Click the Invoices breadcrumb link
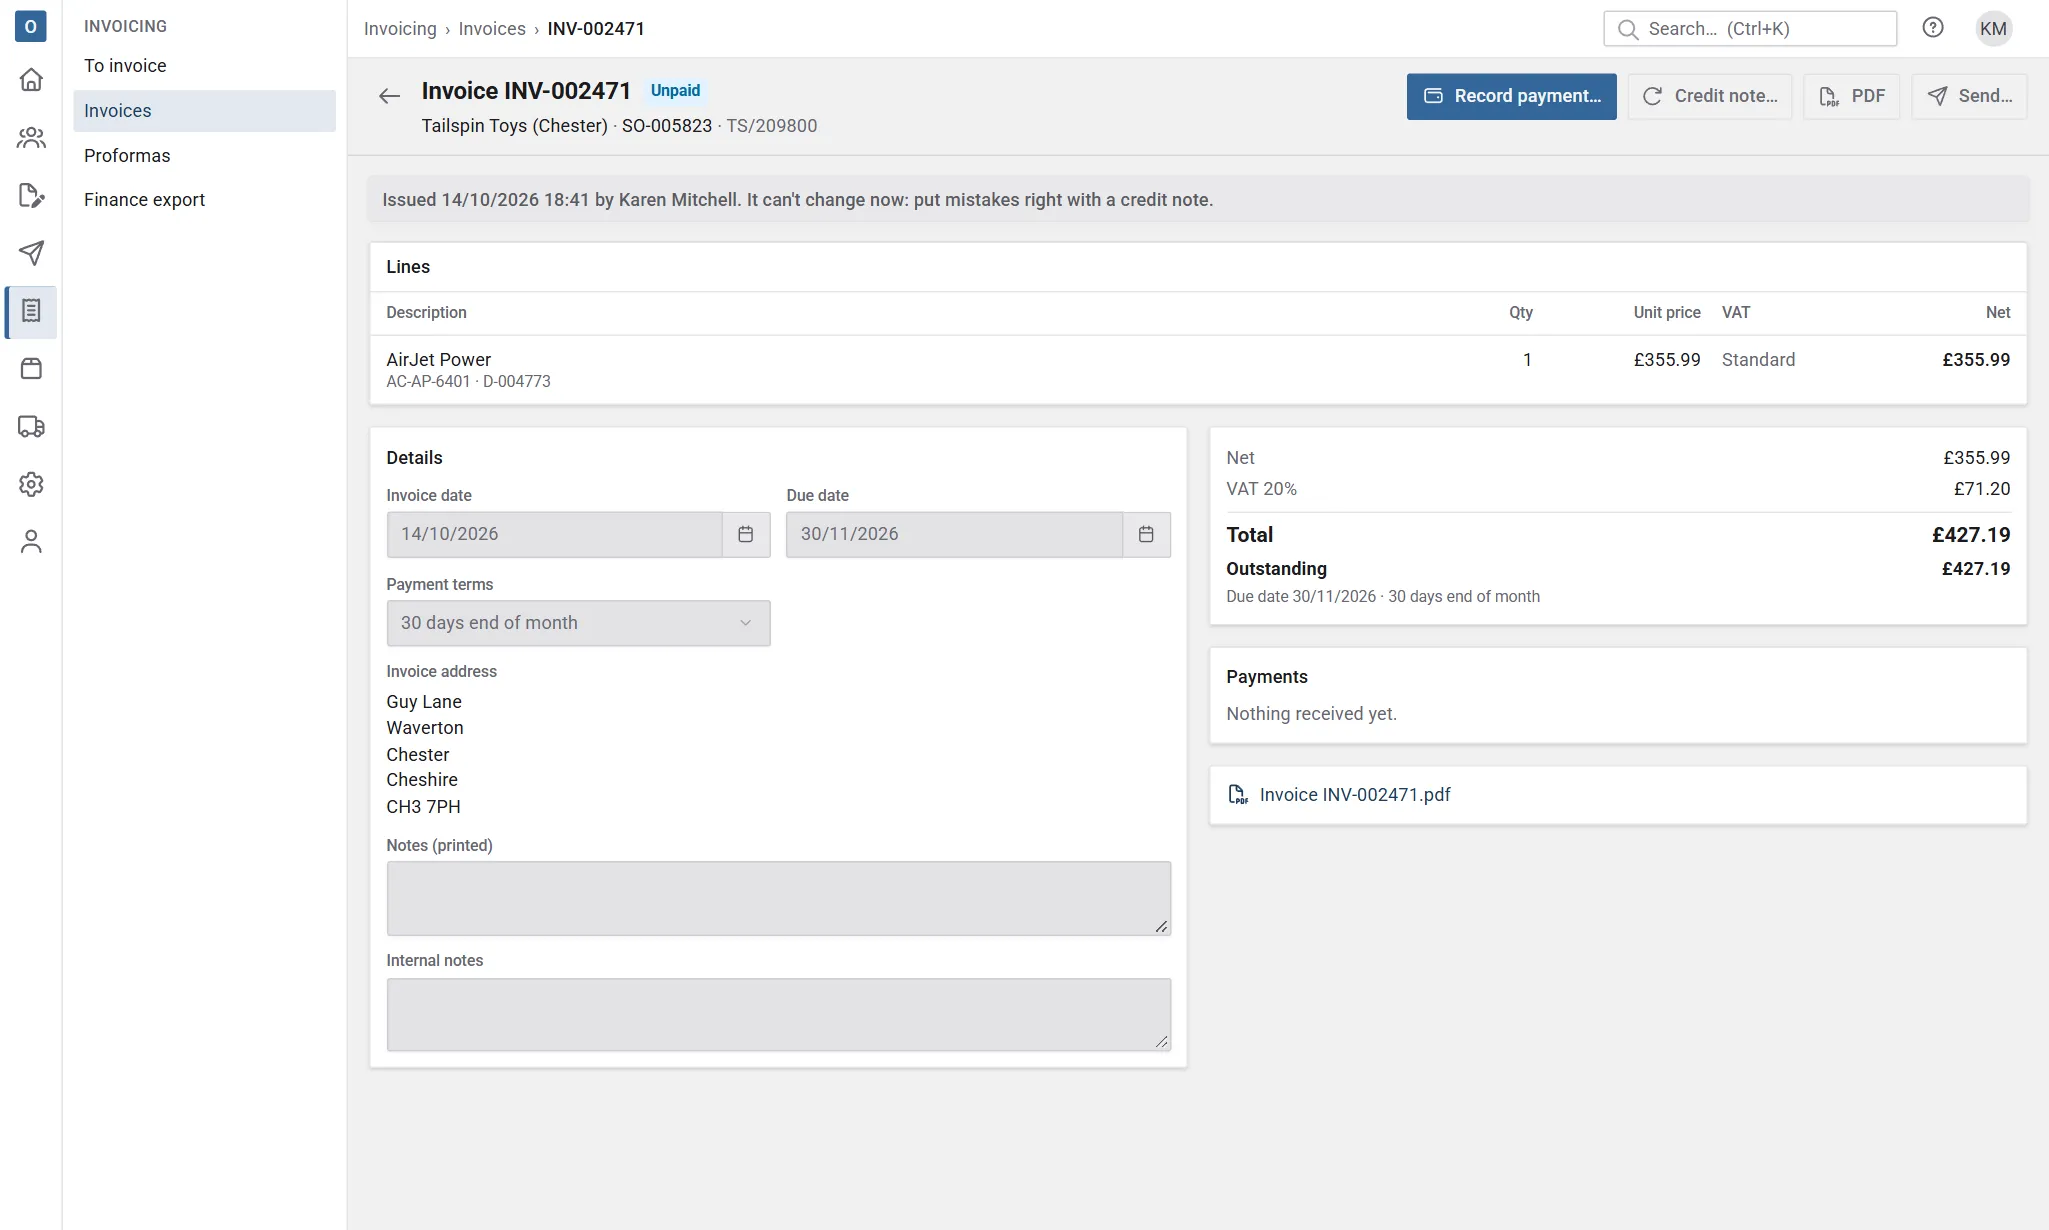2049x1230 pixels. coord(492,29)
